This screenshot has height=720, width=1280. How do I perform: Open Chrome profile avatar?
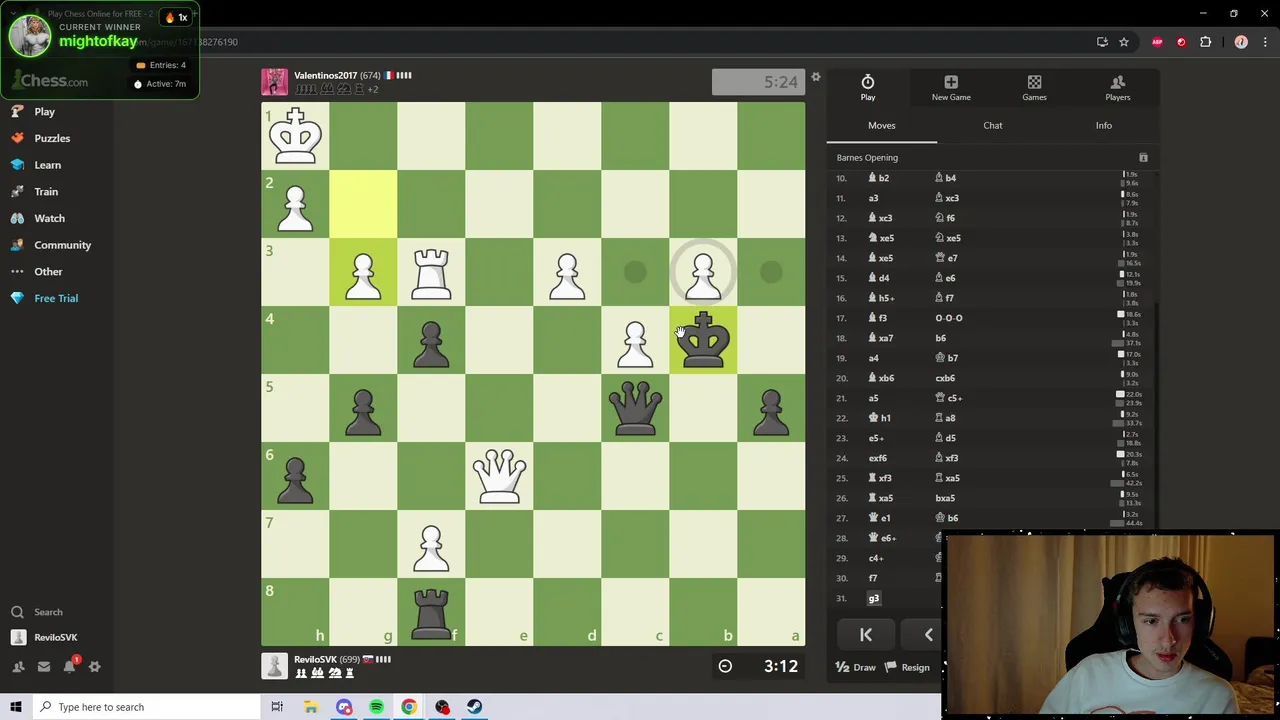pyautogui.click(x=1241, y=42)
